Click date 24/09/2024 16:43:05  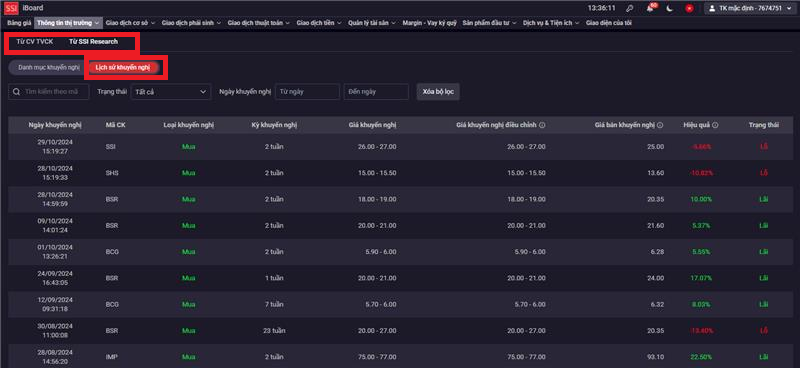click(55, 278)
